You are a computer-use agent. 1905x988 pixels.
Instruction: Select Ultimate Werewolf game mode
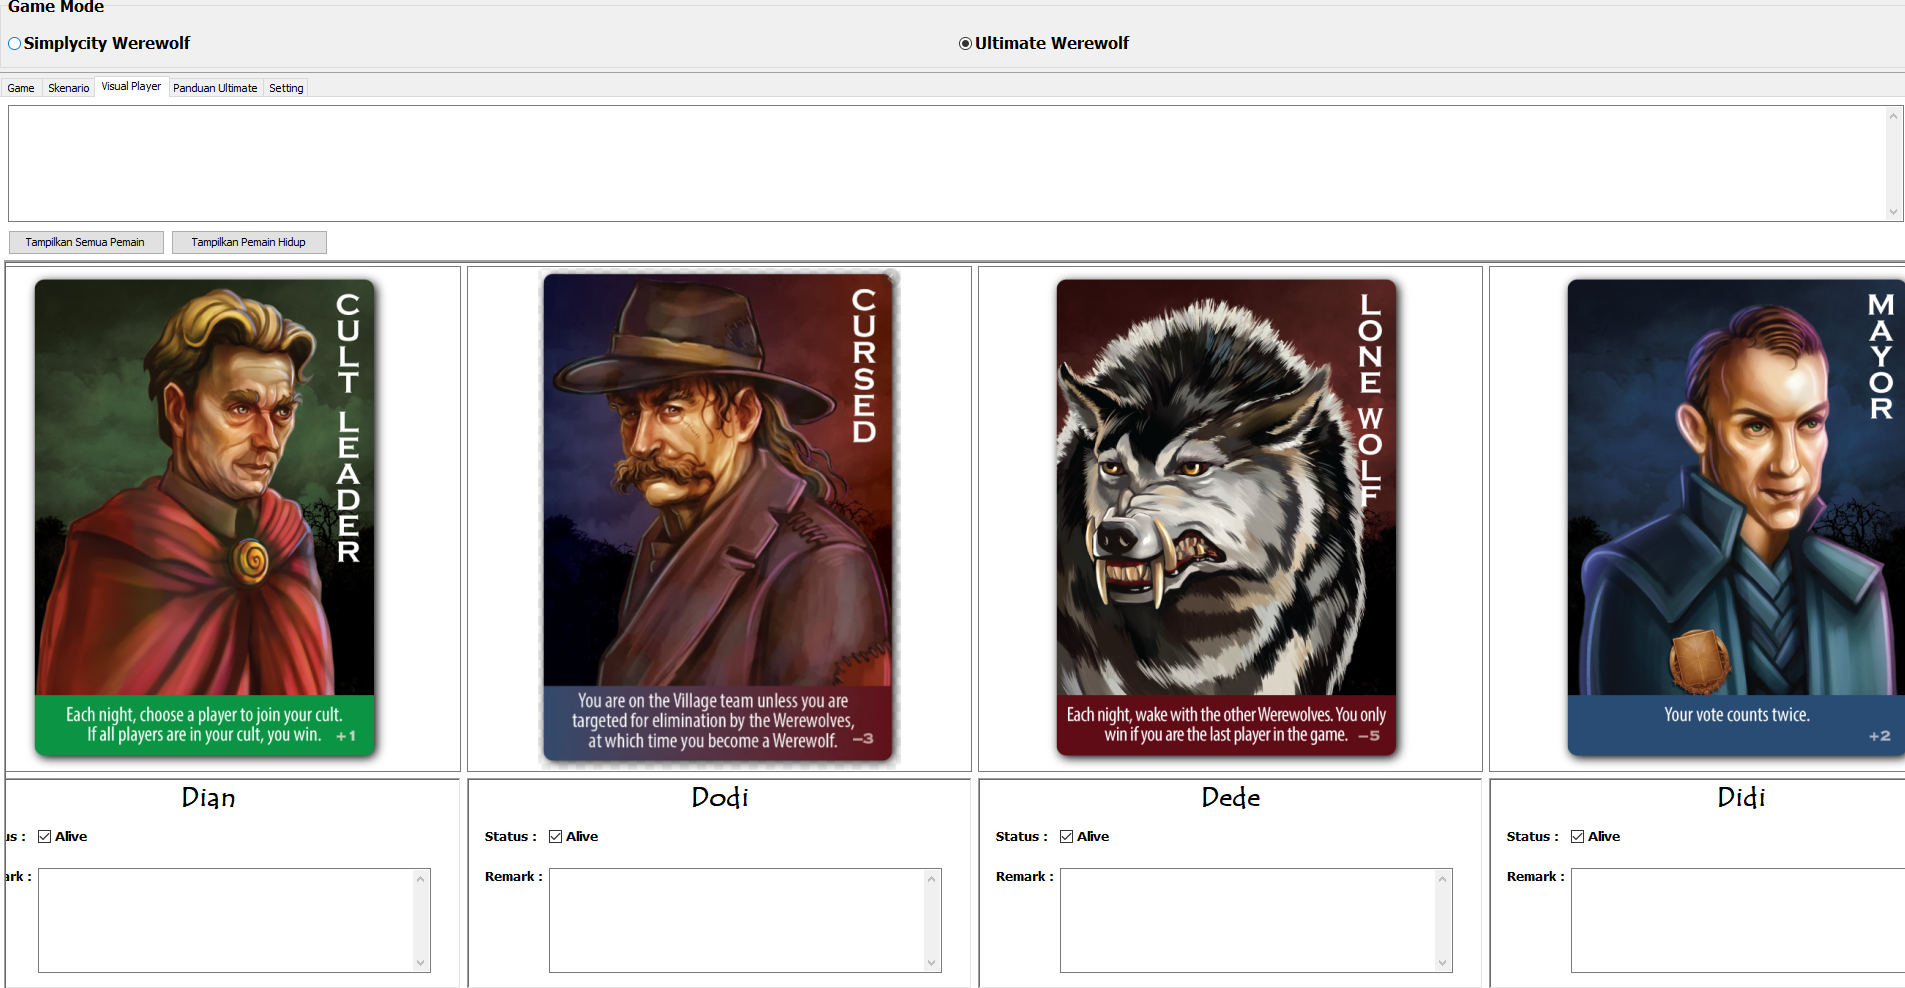click(x=966, y=44)
